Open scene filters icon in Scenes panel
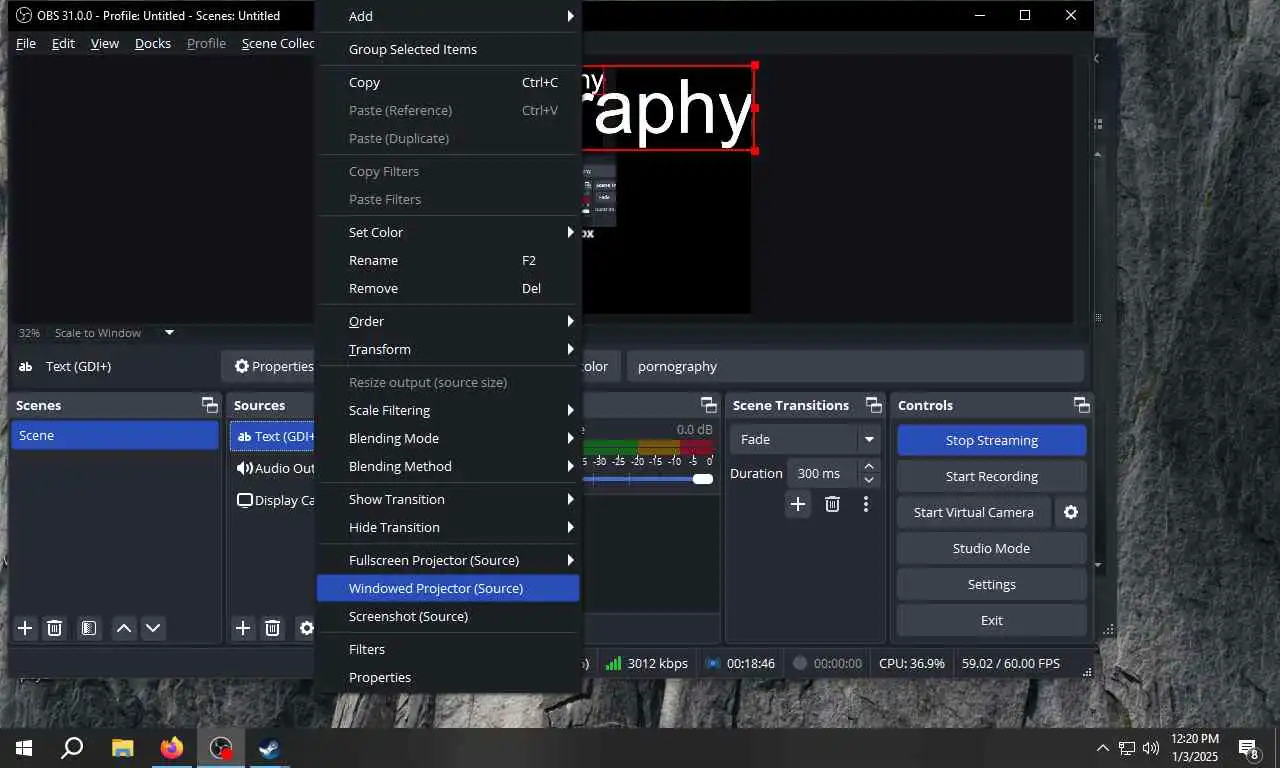This screenshot has height=768, width=1280. click(x=89, y=628)
